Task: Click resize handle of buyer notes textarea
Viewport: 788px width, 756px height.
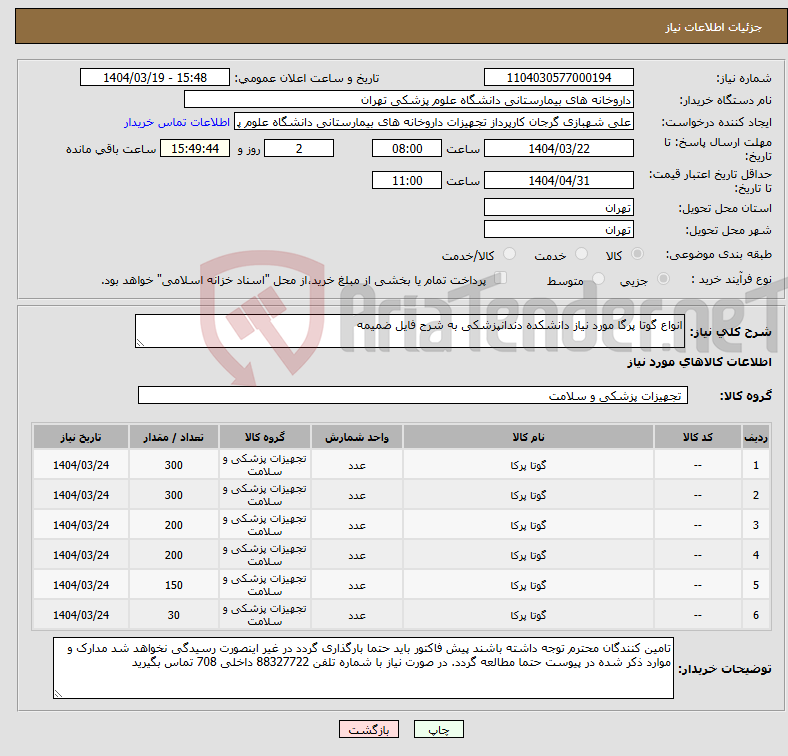Action: pyautogui.click(x=58, y=694)
